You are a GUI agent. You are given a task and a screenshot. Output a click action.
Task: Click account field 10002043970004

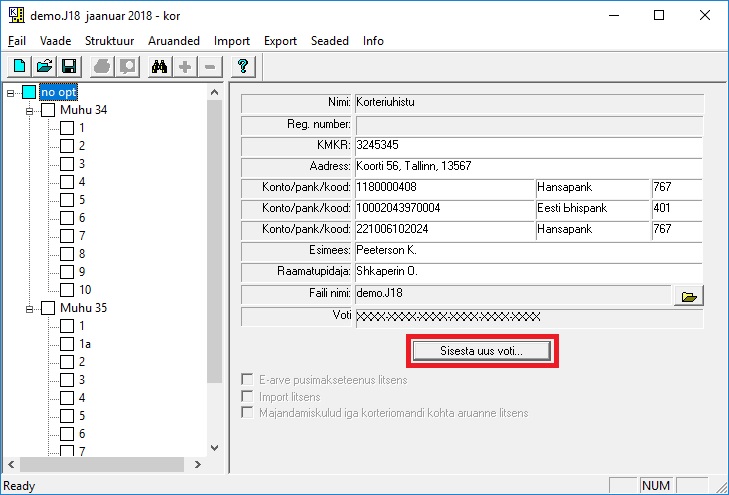(x=445, y=209)
